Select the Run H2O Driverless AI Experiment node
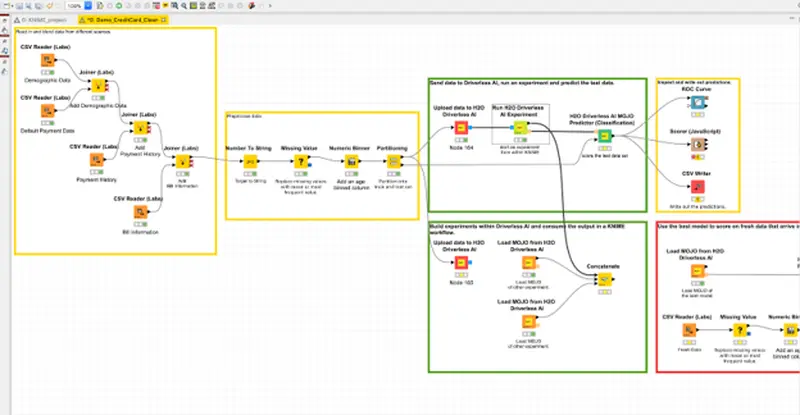Image resolution: width=800 pixels, height=415 pixels. tap(520, 128)
